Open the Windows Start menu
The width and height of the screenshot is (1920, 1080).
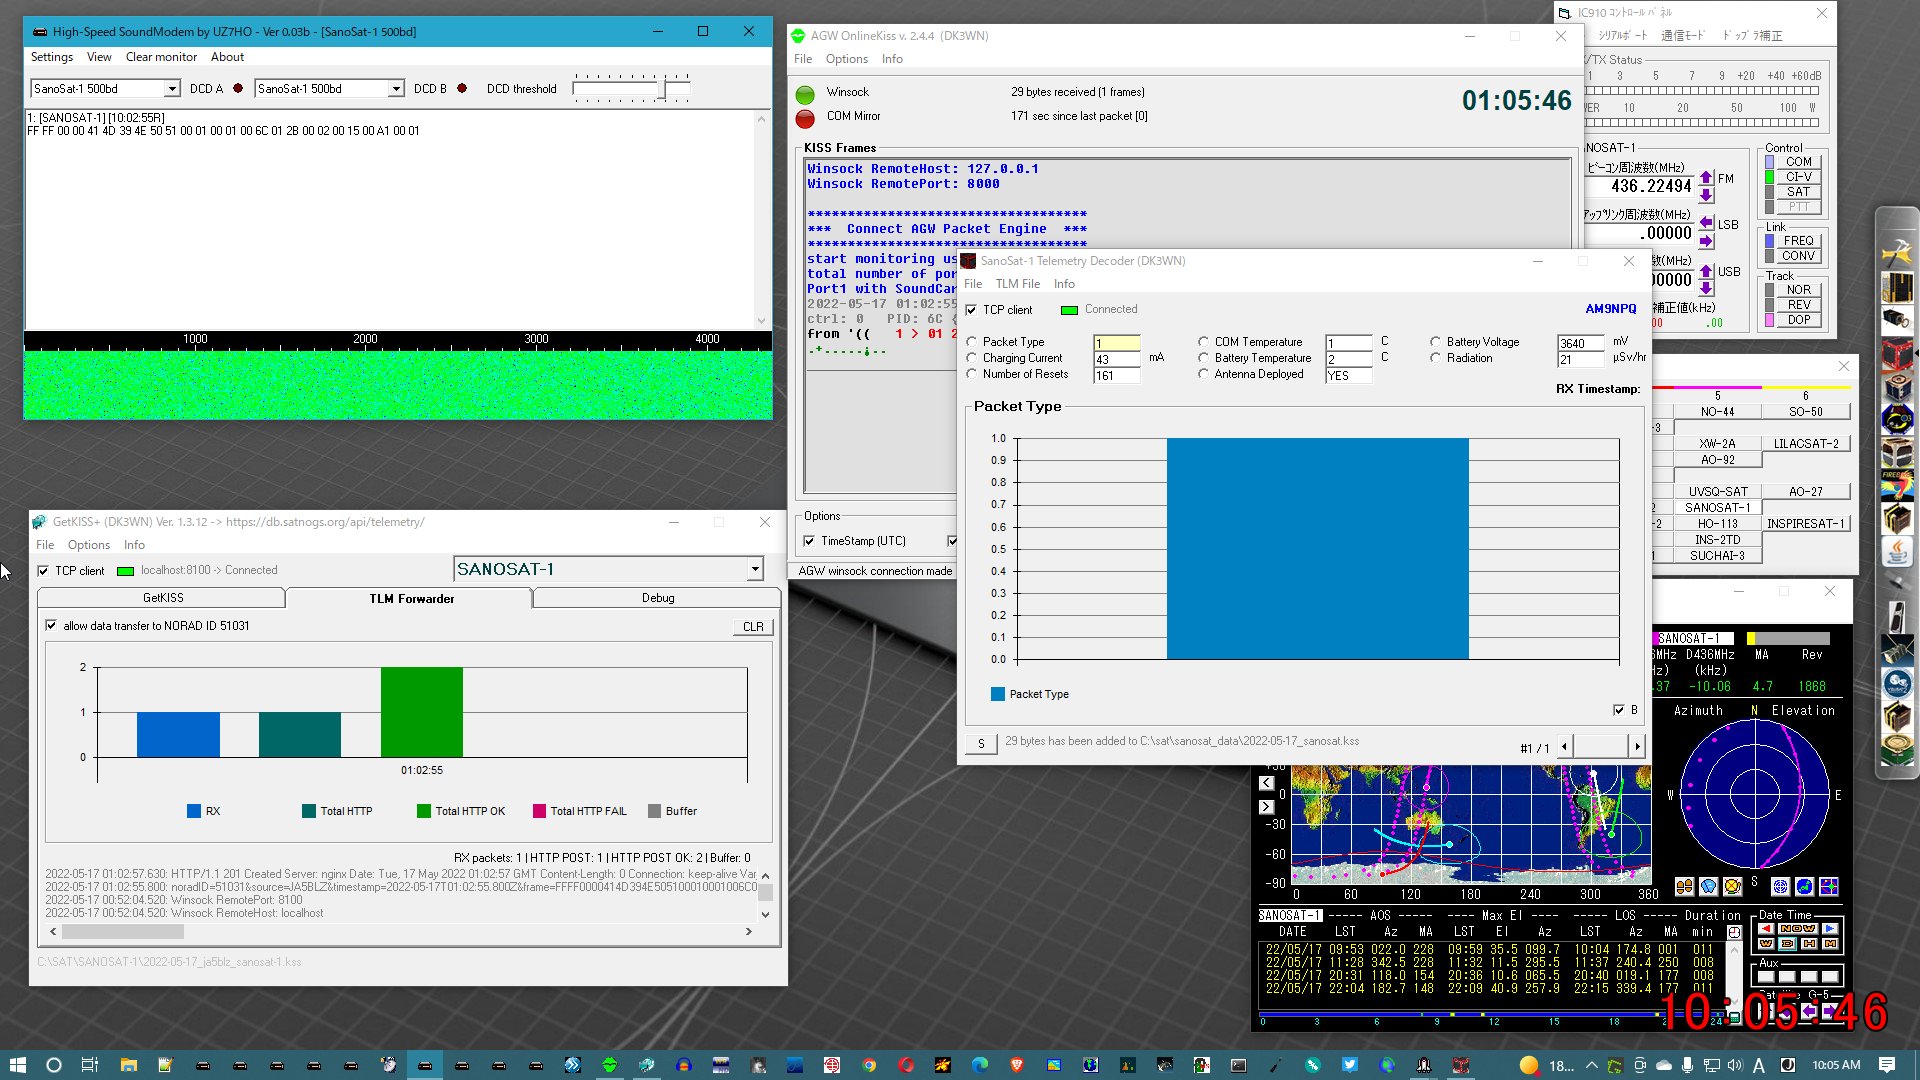tap(17, 1065)
